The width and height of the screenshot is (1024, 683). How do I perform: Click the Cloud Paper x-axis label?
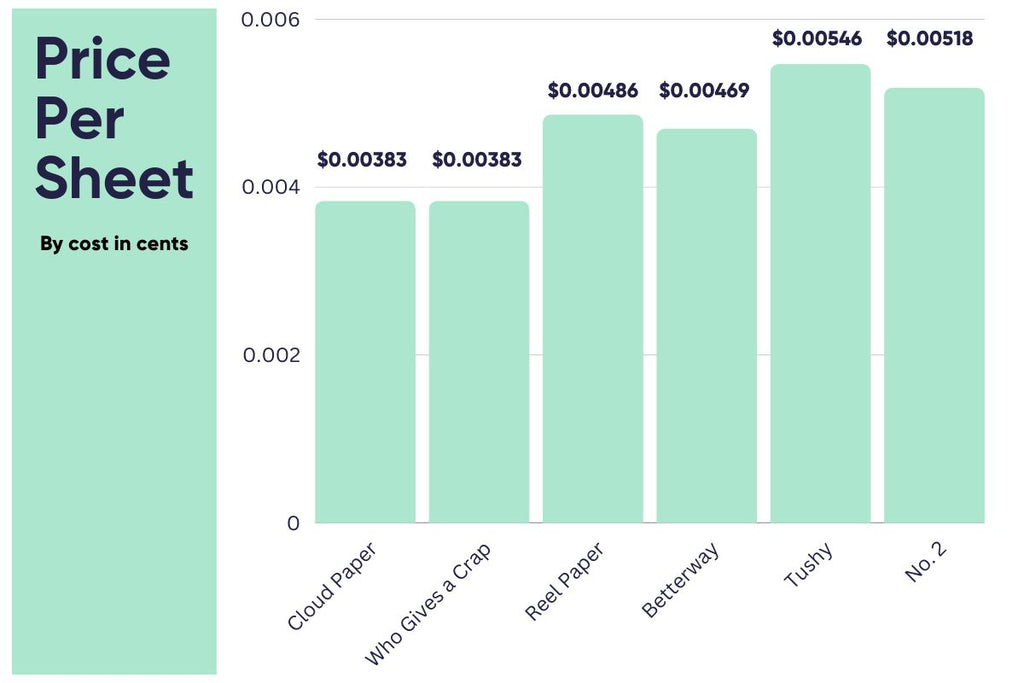click(x=333, y=589)
